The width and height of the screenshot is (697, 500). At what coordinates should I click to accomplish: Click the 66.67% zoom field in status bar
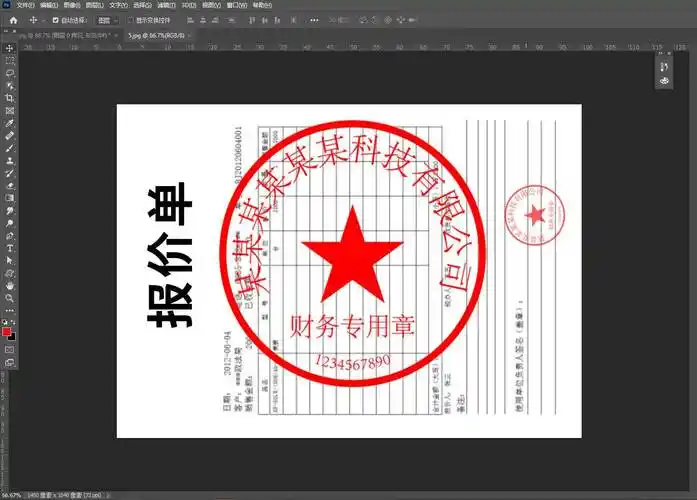coord(12,495)
